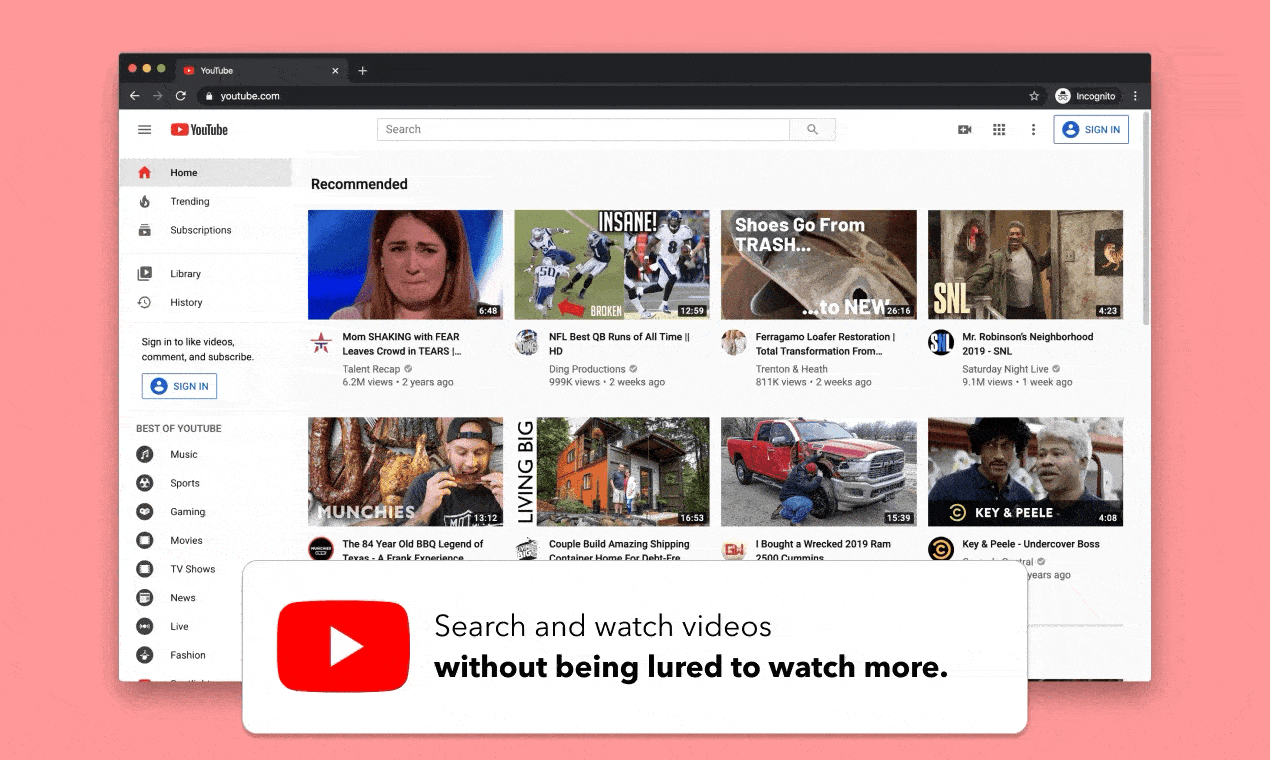Click Trenton & Heath channel avatar

point(734,343)
